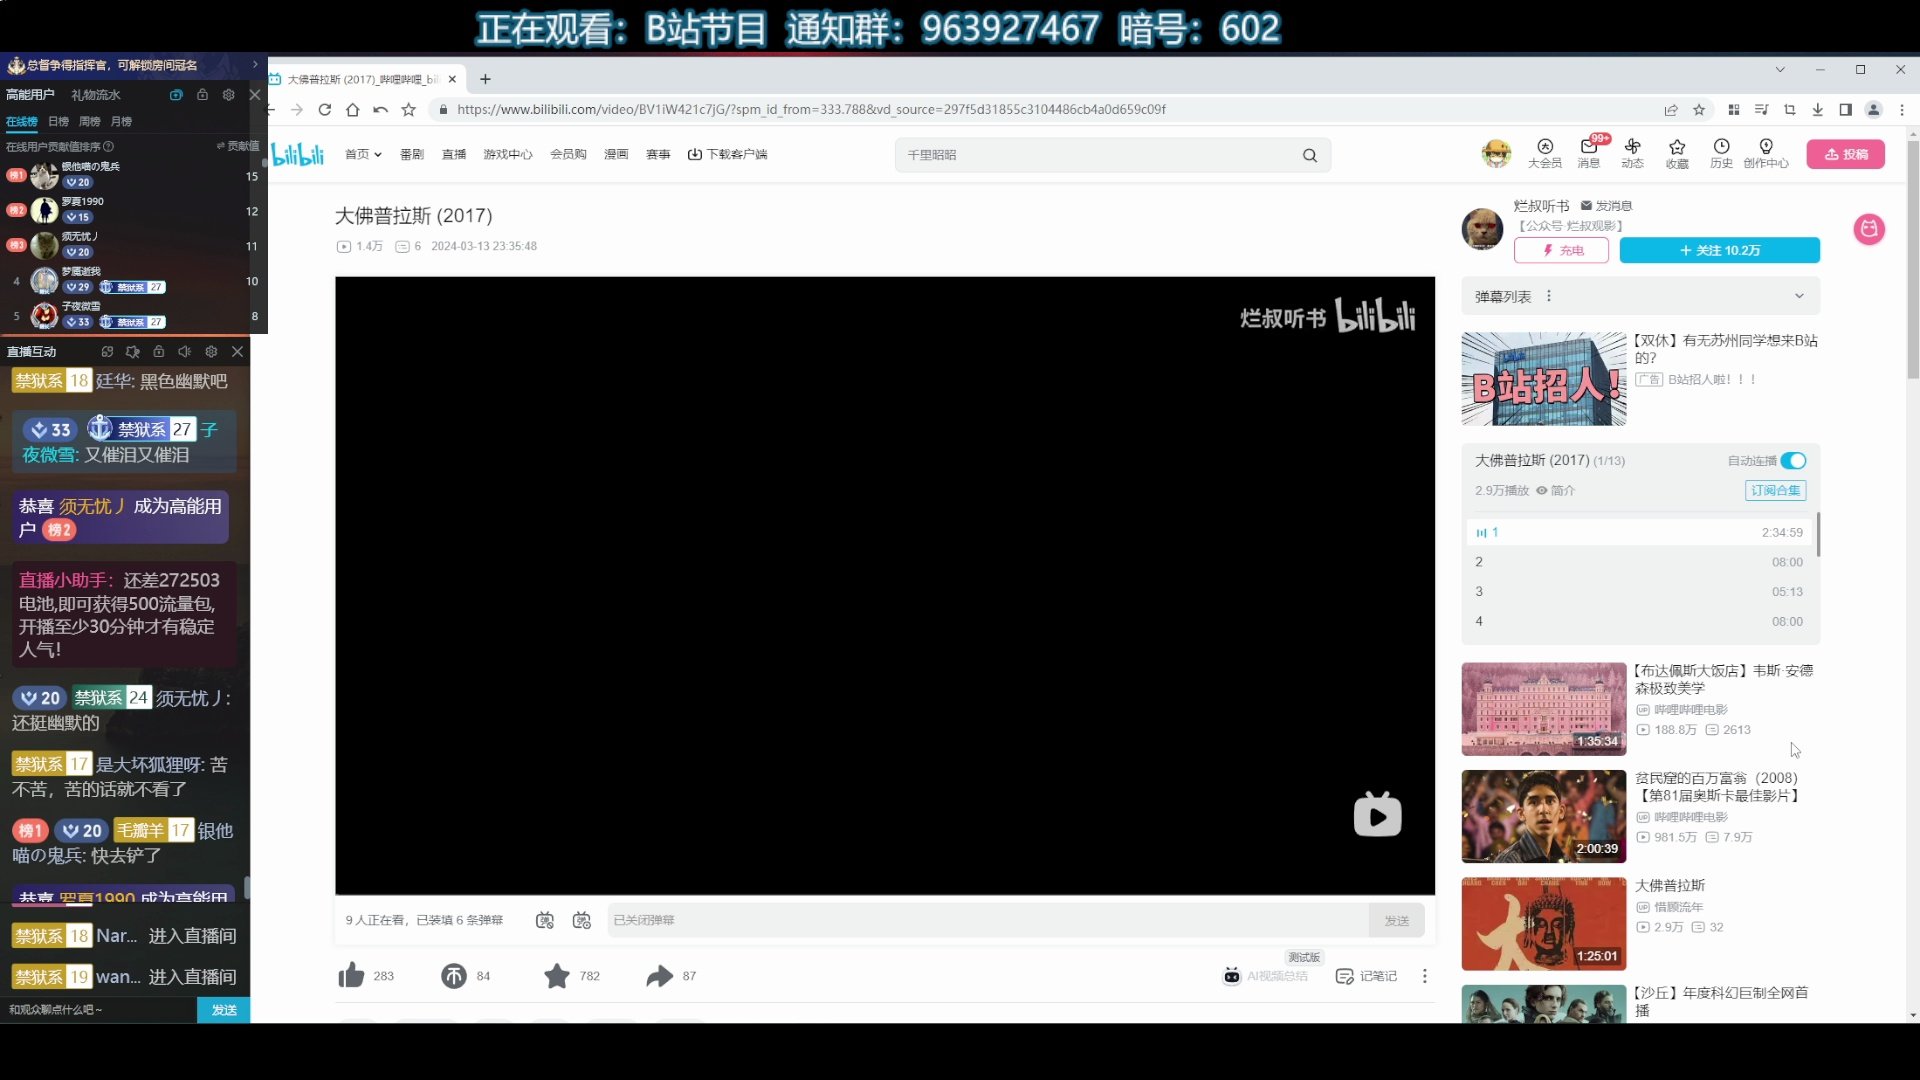Expand 弹幕列表 danmaku list chevron
This screenshot has width=1920, height=1080.
pyautogui.click(x=1799, y=296)
